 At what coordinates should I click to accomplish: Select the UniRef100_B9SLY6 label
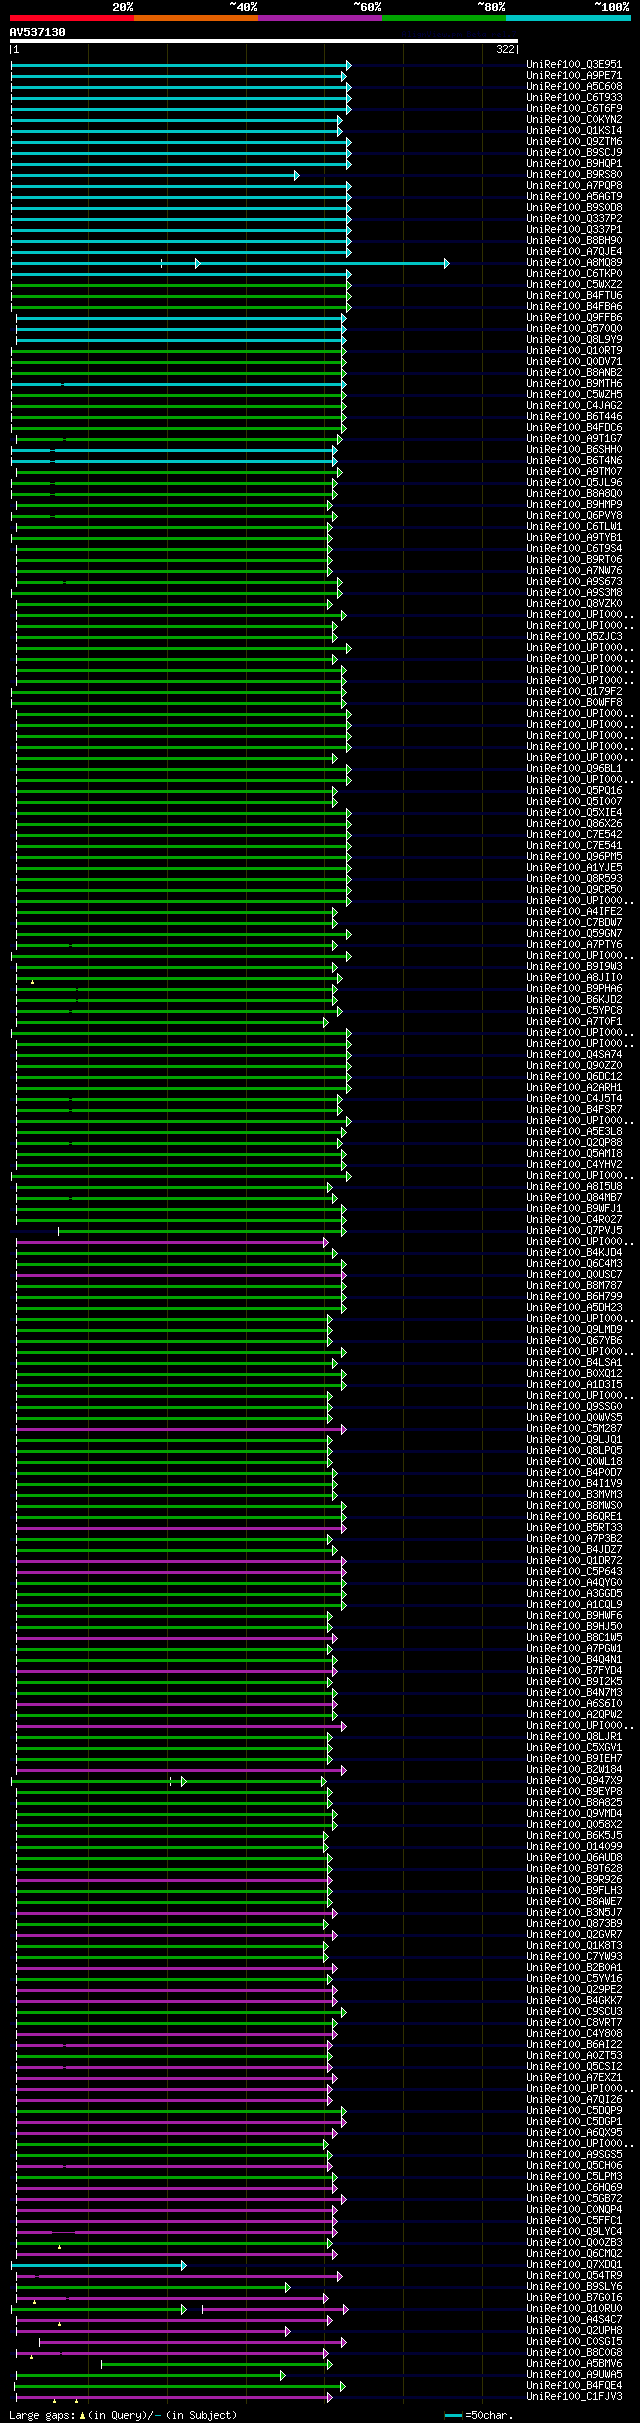[574, 2287]
